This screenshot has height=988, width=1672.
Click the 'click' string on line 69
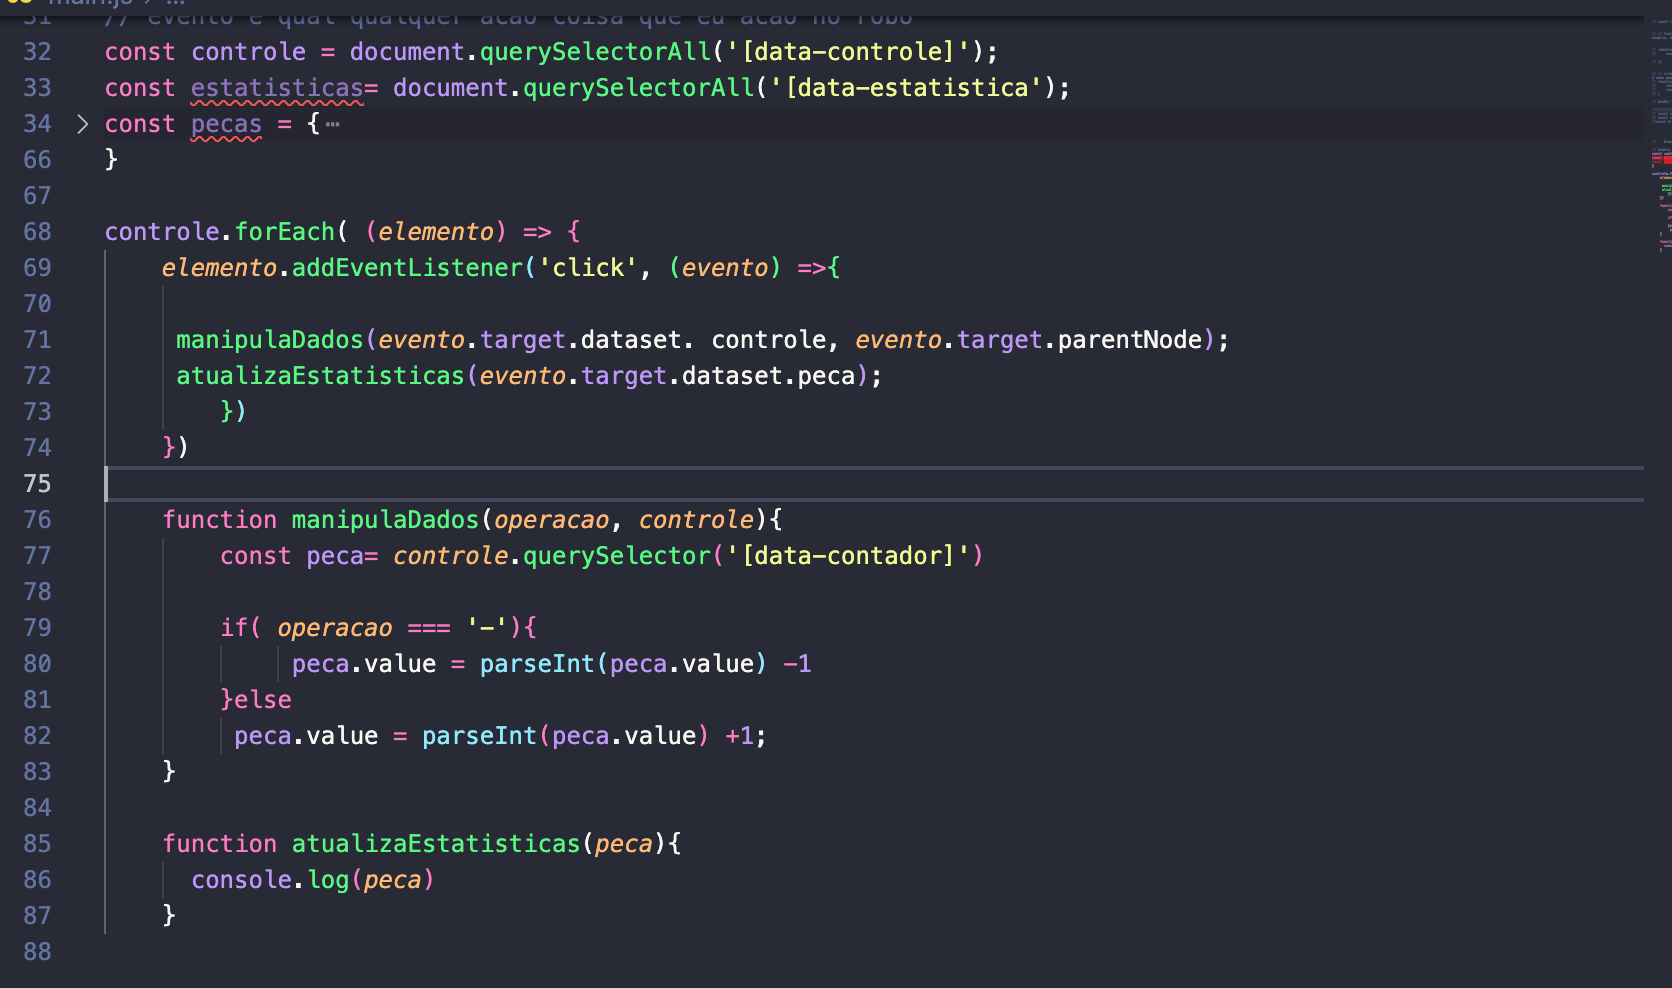588,268
